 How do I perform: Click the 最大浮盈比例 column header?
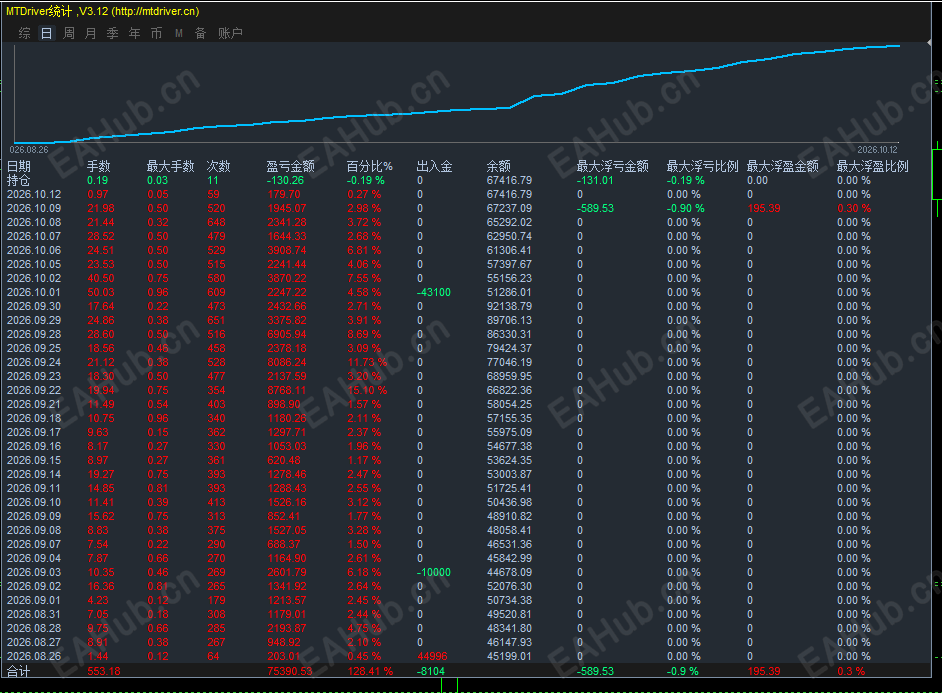tap(873, 166)
